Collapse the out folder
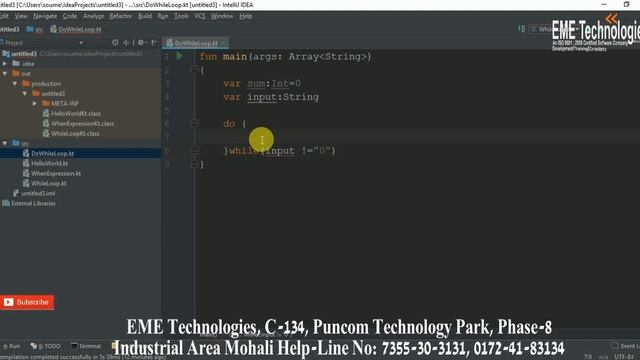The image size is (640, 360). (x=5, y=73)
